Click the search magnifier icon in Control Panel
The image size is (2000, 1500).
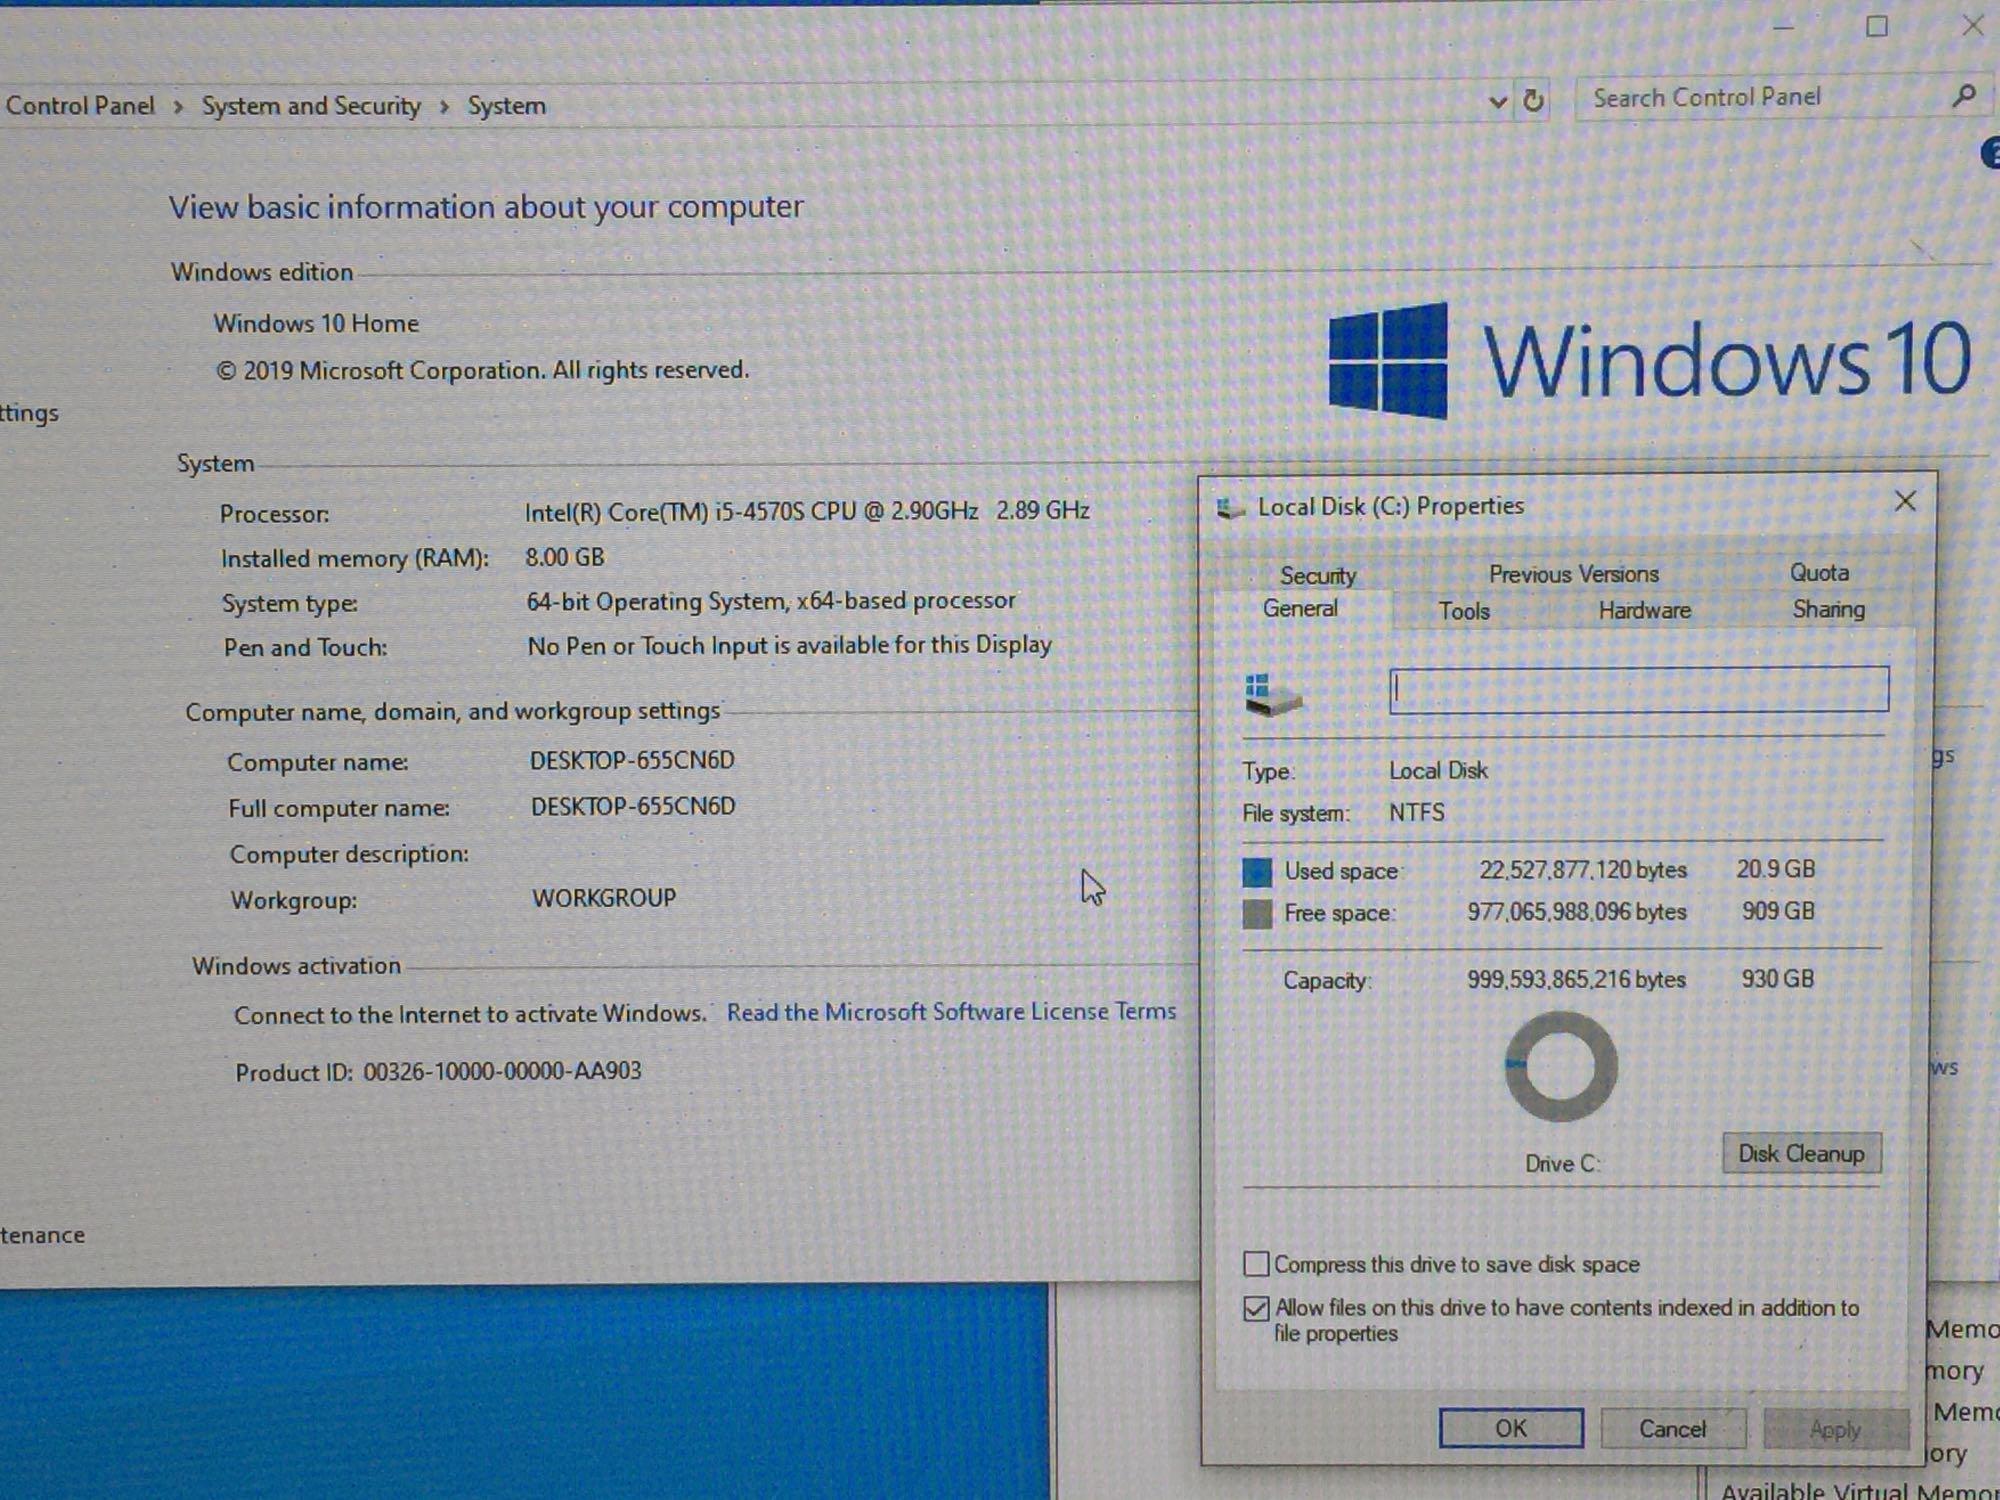coord(1963,96)
